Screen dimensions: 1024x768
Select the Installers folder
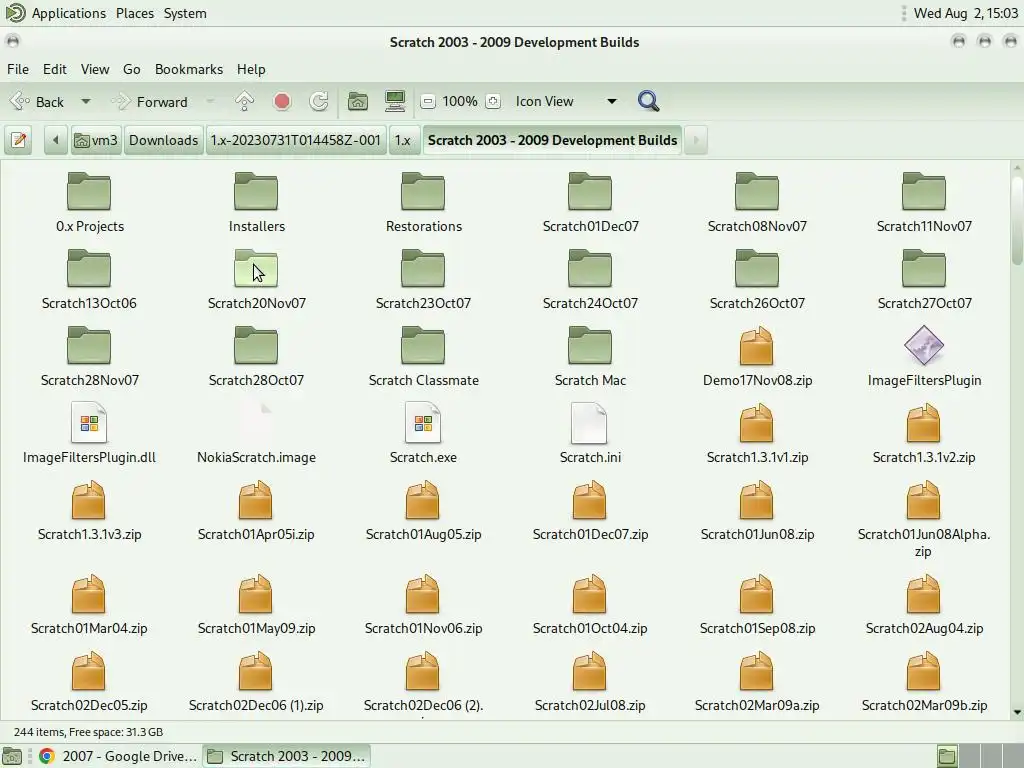256,202
